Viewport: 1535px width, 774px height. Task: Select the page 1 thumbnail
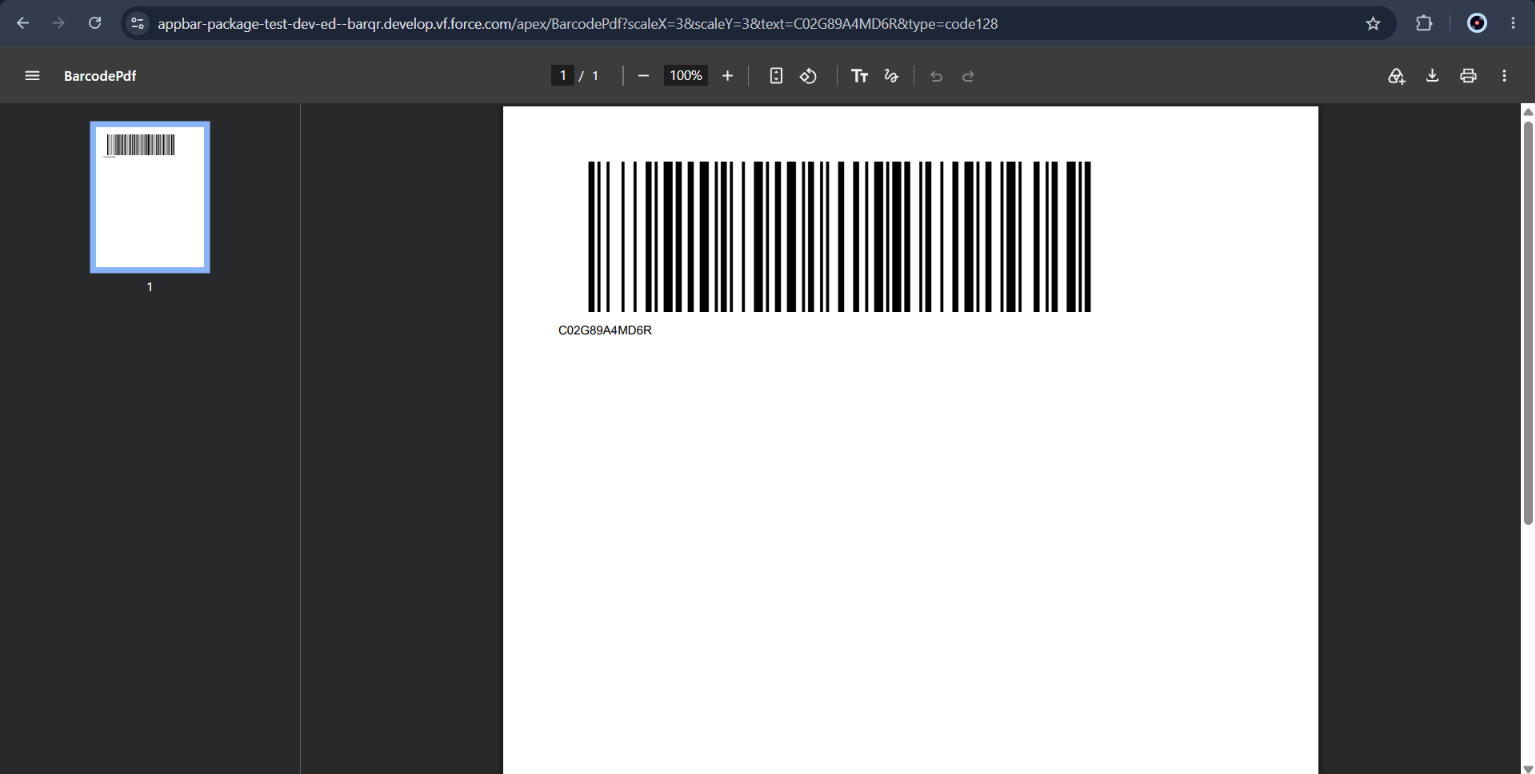[x=150, y=197]
